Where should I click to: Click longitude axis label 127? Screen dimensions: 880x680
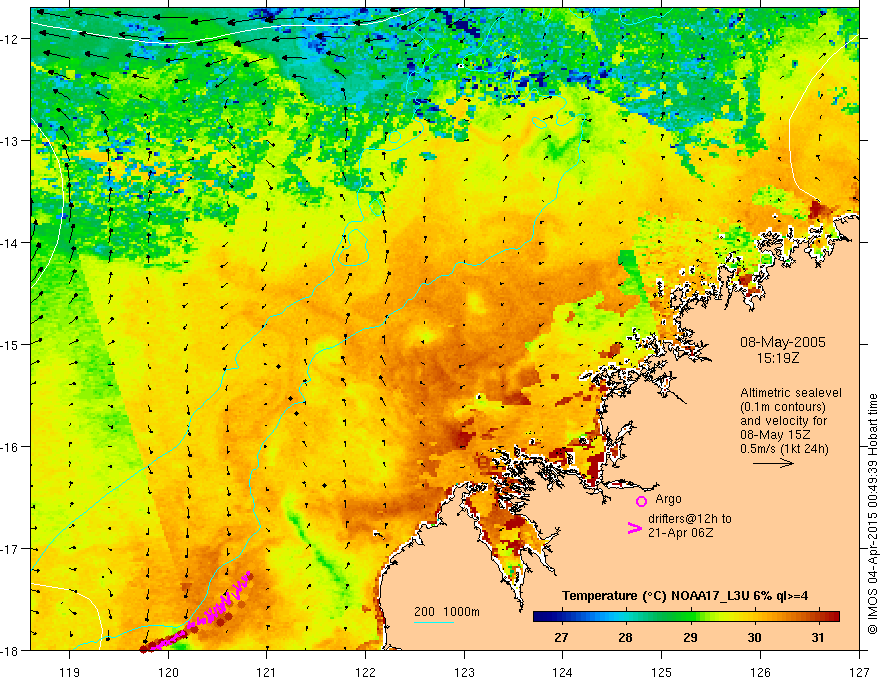(x=859, y=672)
